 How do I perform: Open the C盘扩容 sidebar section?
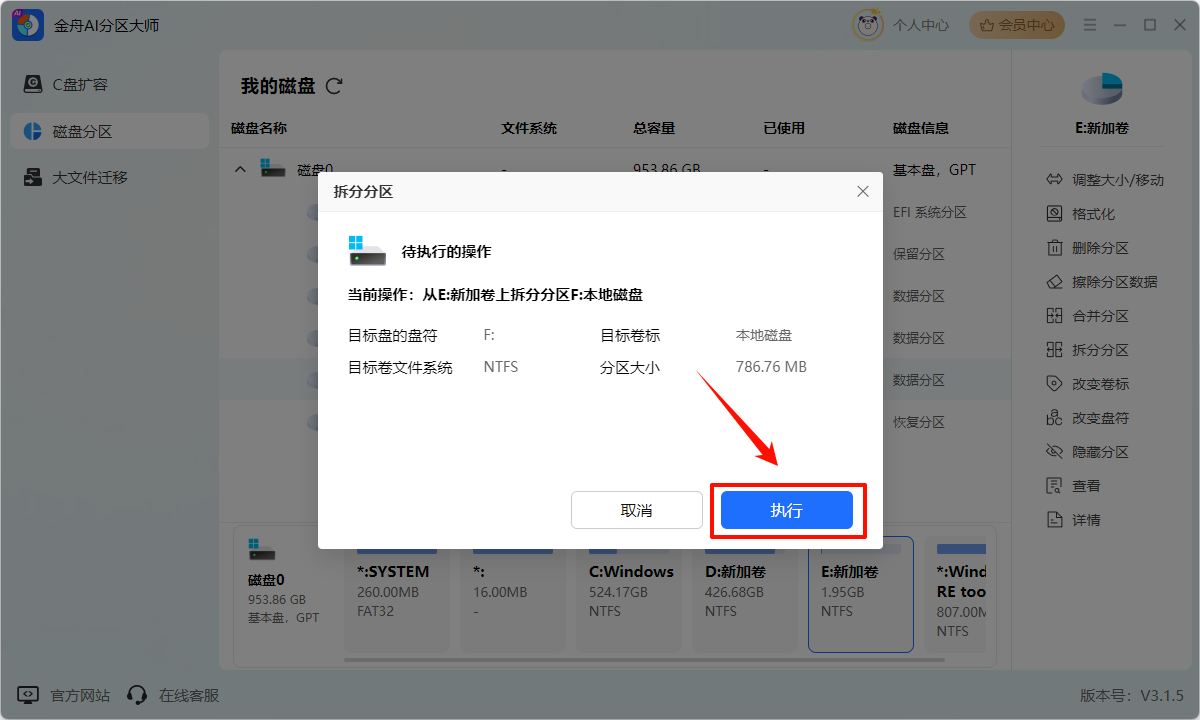coord(80,85)
